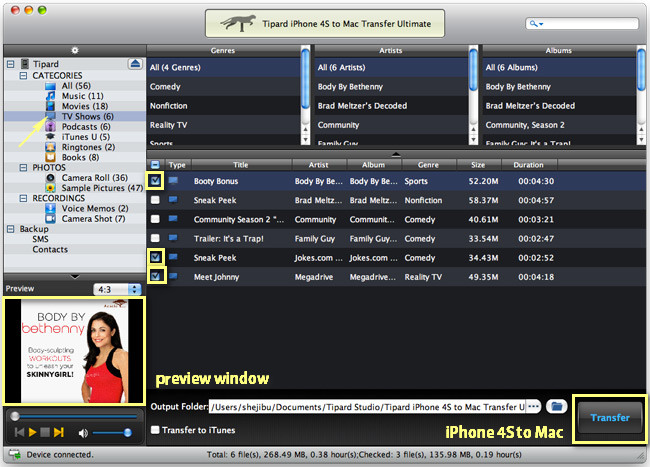
Task: Open the Sample Pictures (47) sunflower icon
Action: tap(50, 188)
